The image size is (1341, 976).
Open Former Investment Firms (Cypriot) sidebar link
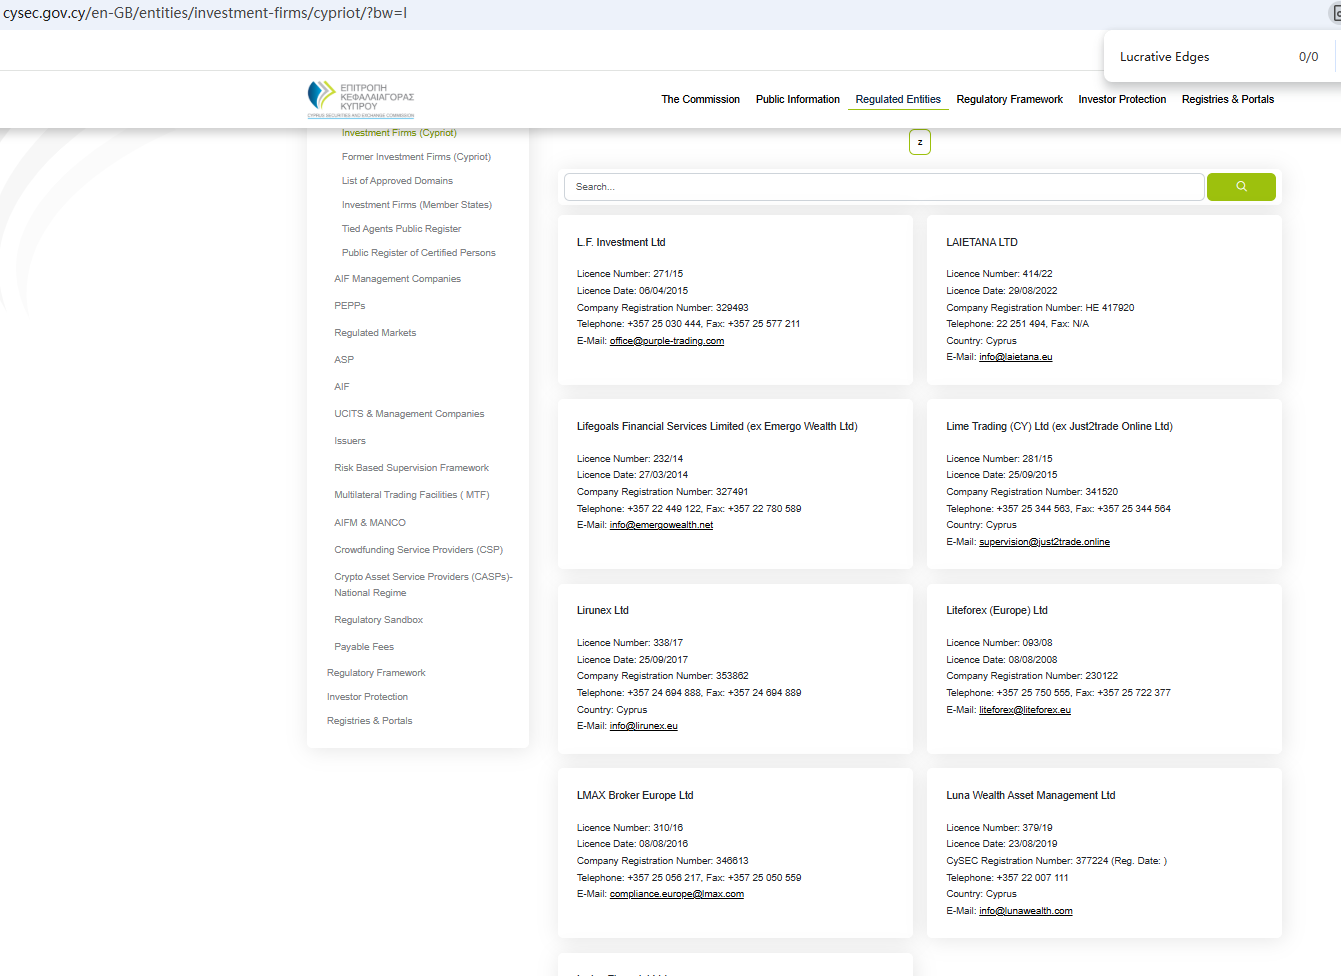point(416,157)
